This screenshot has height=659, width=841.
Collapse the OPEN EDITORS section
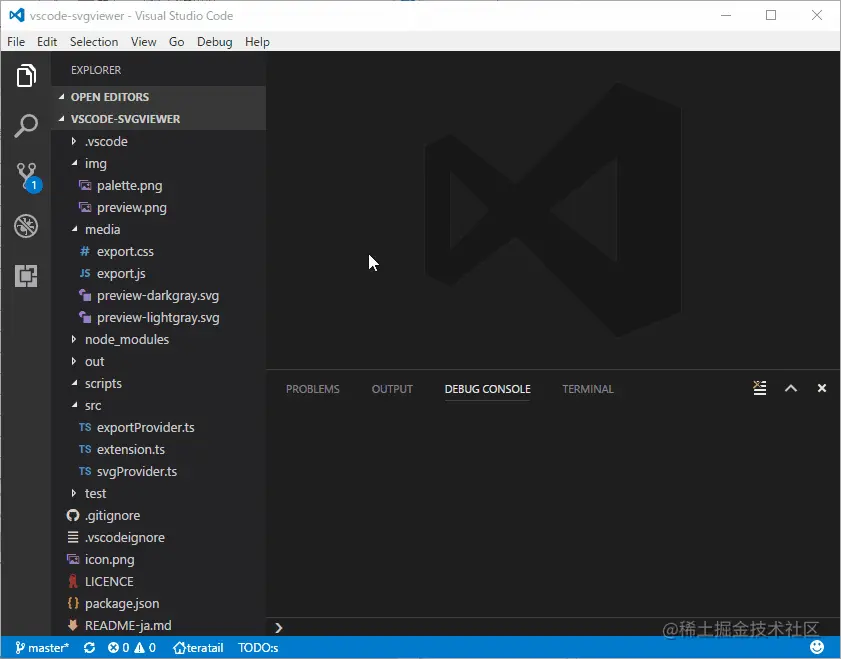click(159, 97)
